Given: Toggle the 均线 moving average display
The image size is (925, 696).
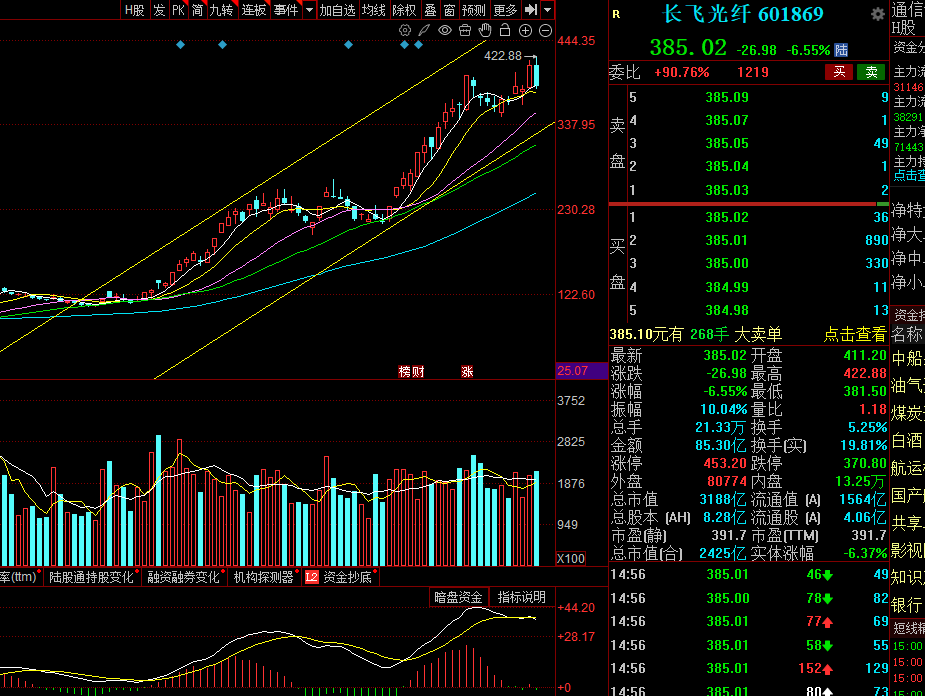Looking at the screenshot, I should click(373, 9).
